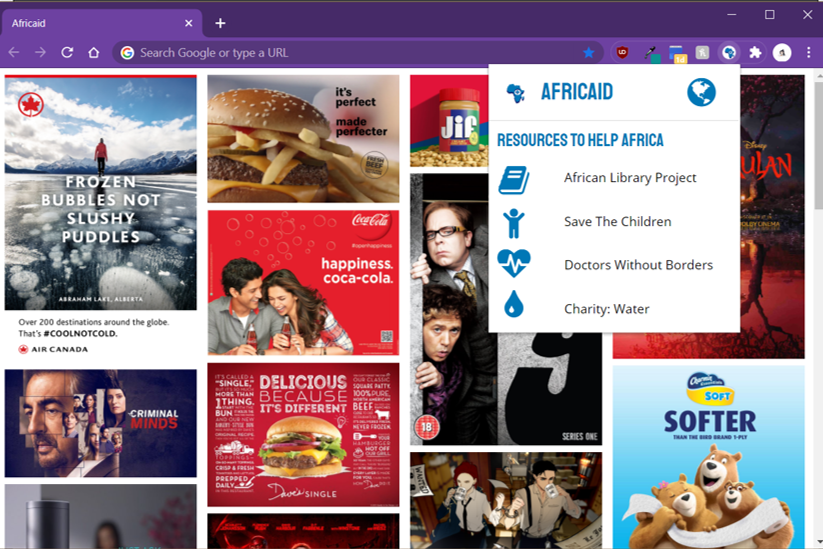Viewport: 823px width, 549px height.
Task: Click the browser back arrow
Action: click(14, 52)
